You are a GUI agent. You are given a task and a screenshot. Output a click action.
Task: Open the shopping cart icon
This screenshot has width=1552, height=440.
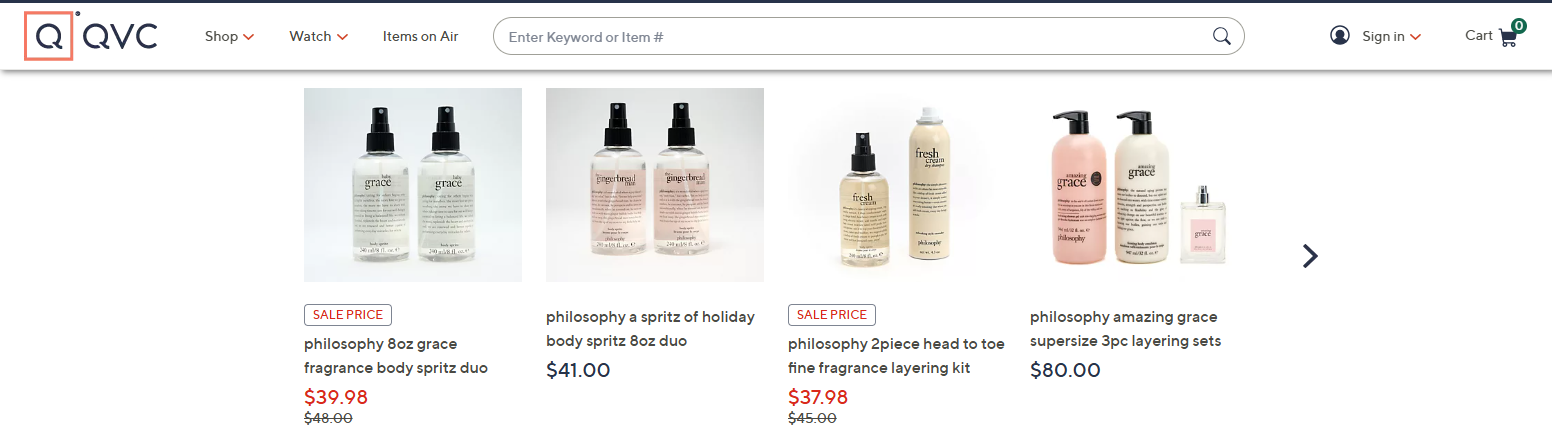coord(1508,37)
